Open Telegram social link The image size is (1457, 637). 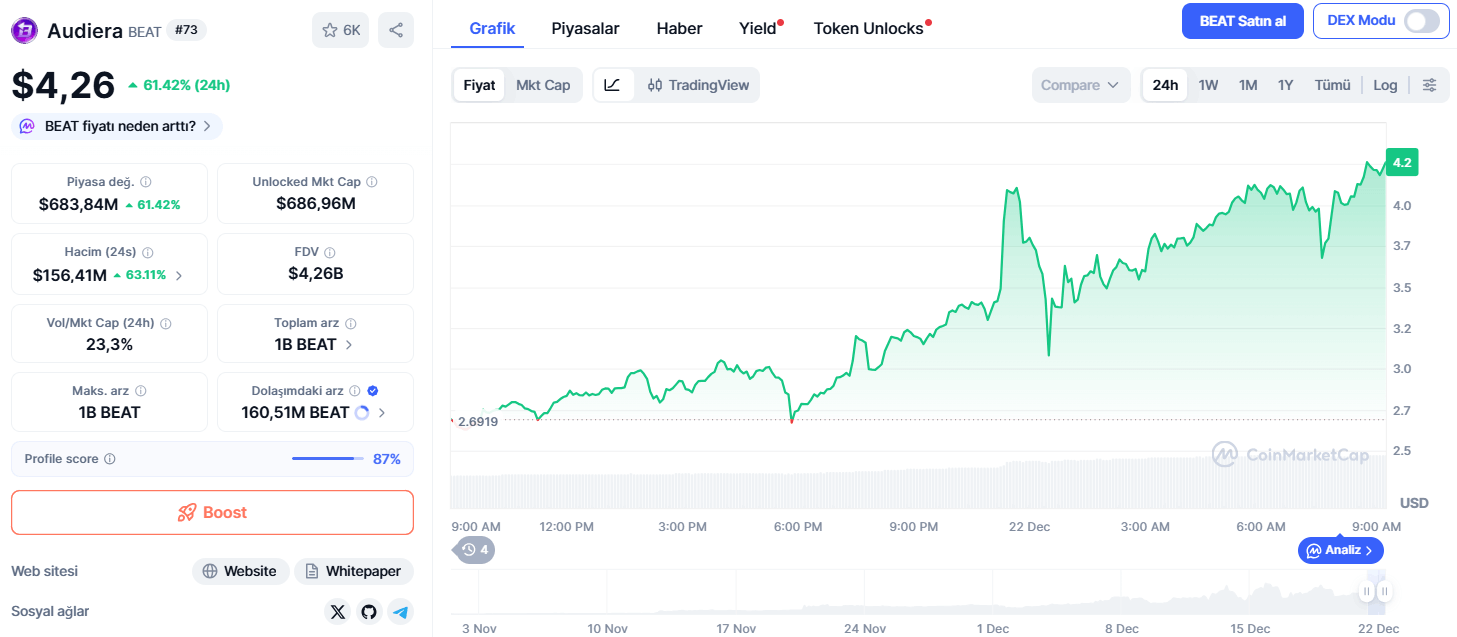(x=401, y=611)
